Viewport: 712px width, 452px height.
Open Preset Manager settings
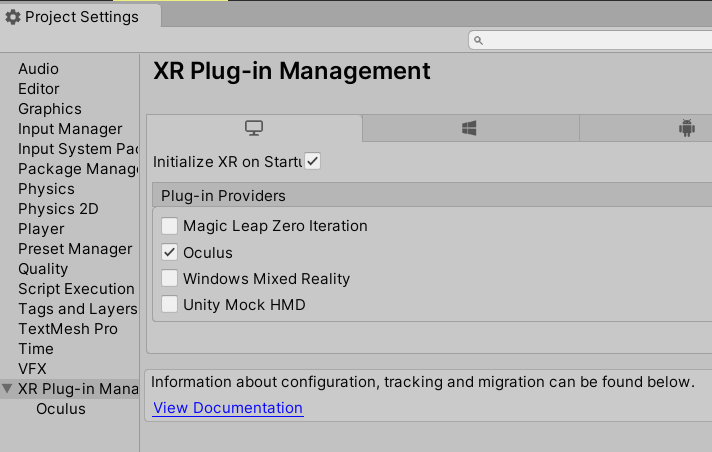(75, 249)
